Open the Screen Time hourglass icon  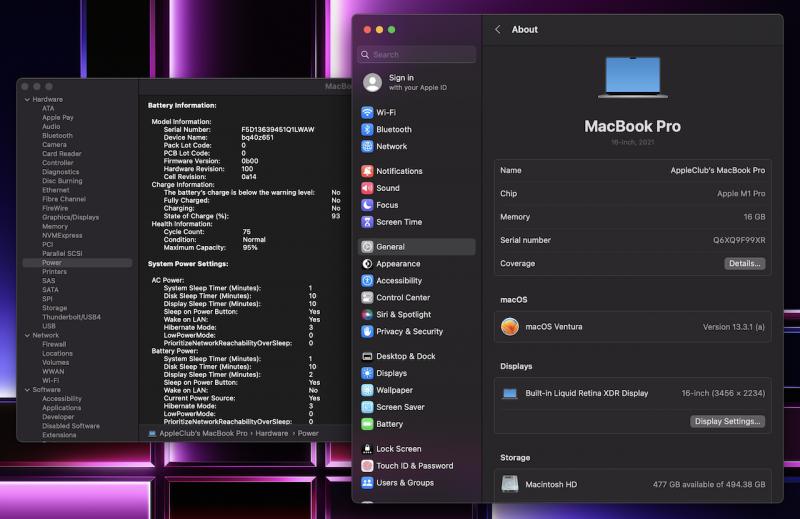tap(367, 222)
